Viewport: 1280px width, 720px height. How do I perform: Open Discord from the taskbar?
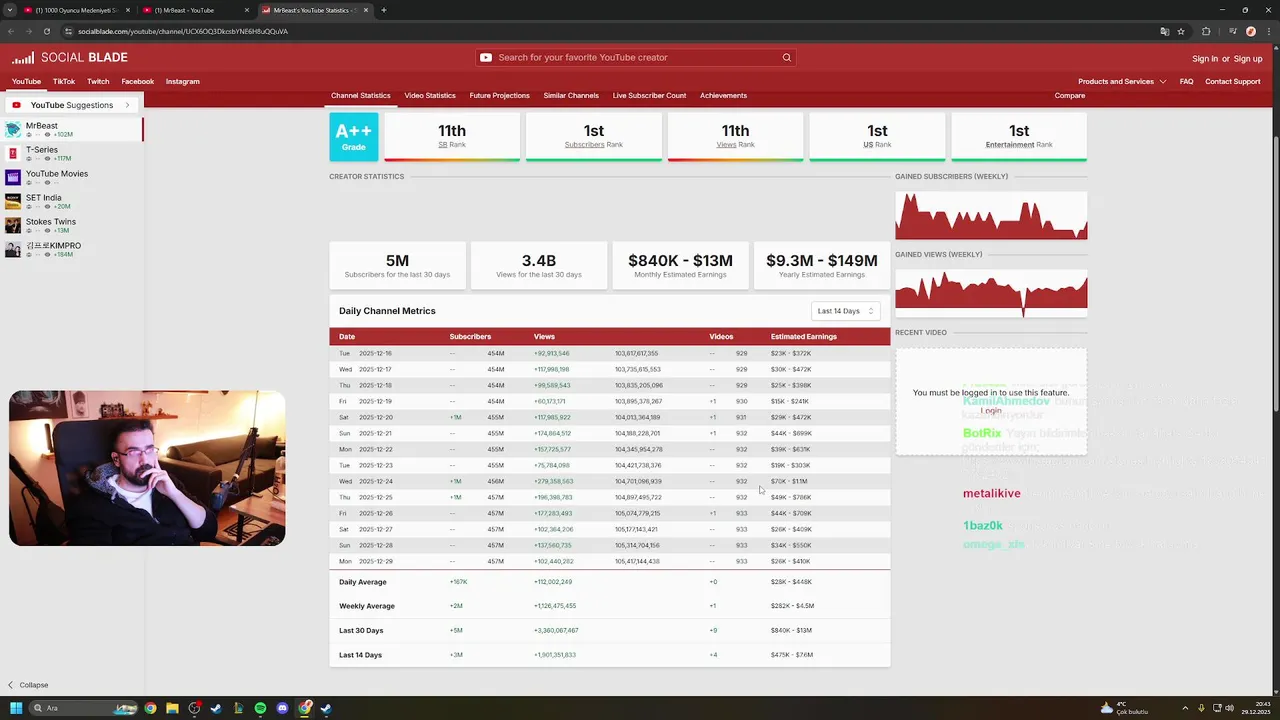[x=282, y=708]
